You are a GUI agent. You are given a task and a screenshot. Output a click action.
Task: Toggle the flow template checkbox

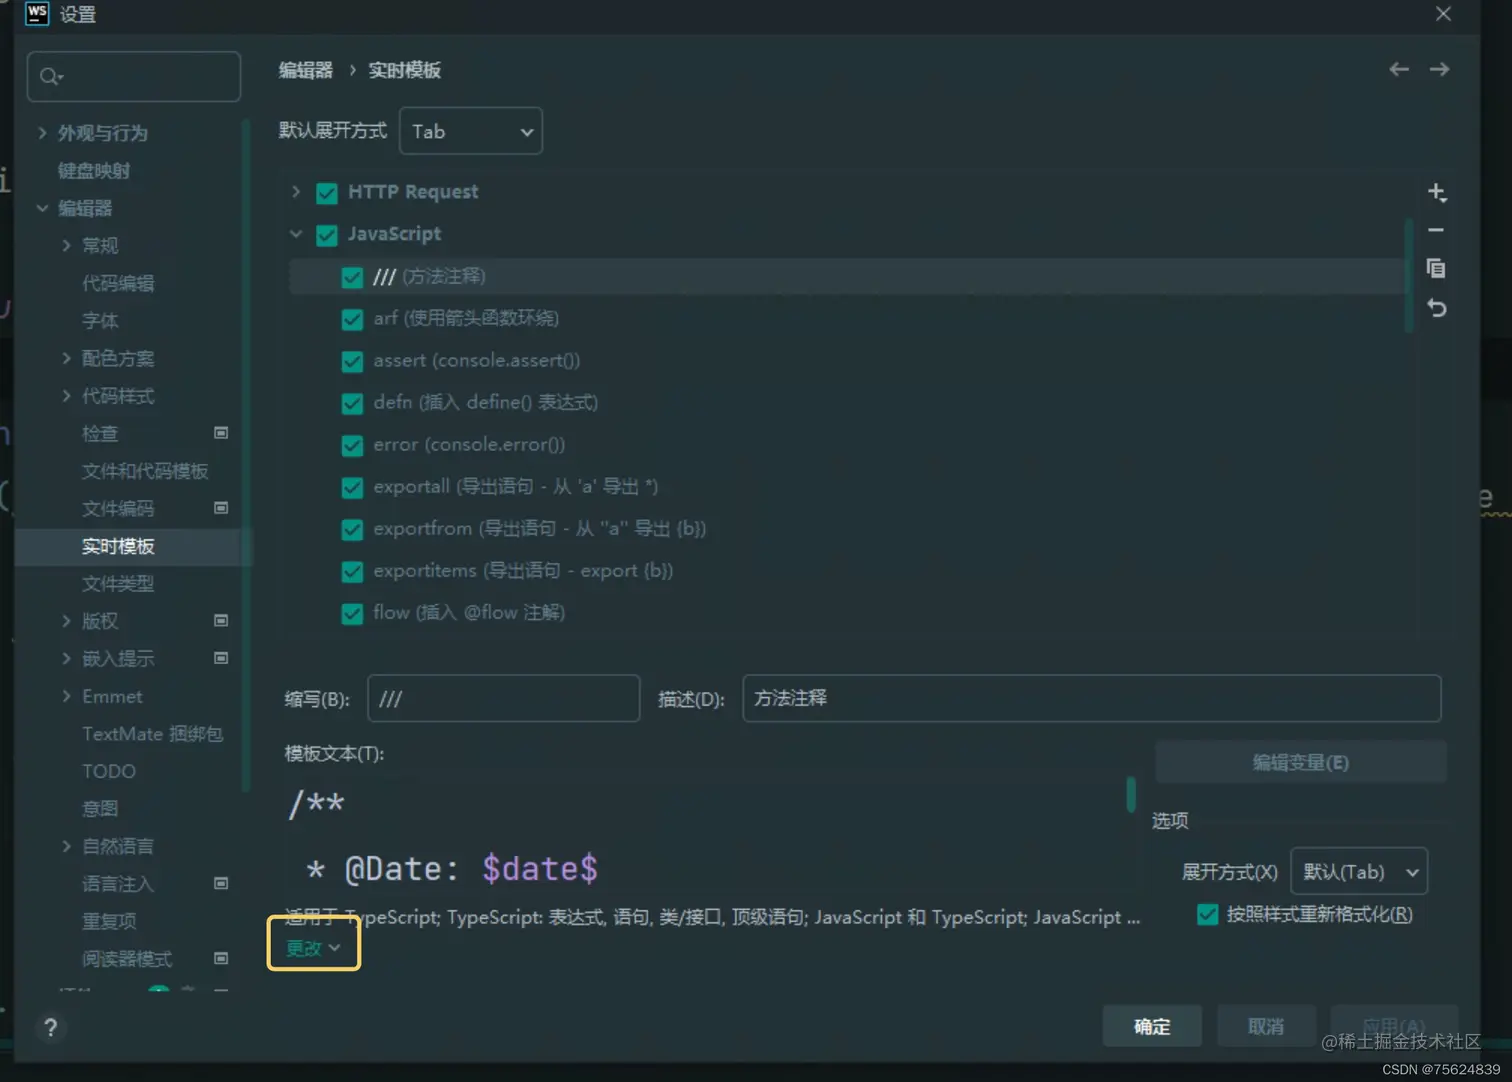tap(352, 613)
